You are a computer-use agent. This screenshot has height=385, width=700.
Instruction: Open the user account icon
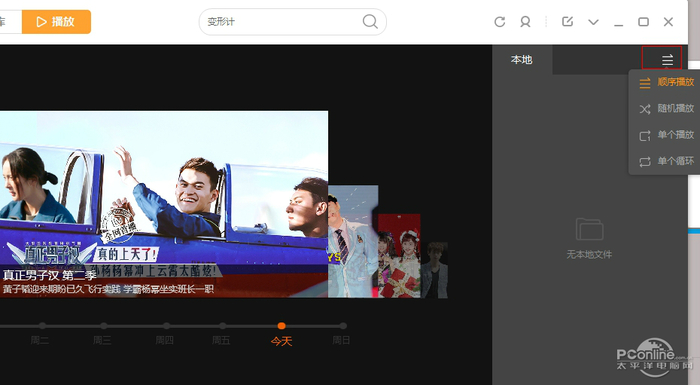pos(525,22)
